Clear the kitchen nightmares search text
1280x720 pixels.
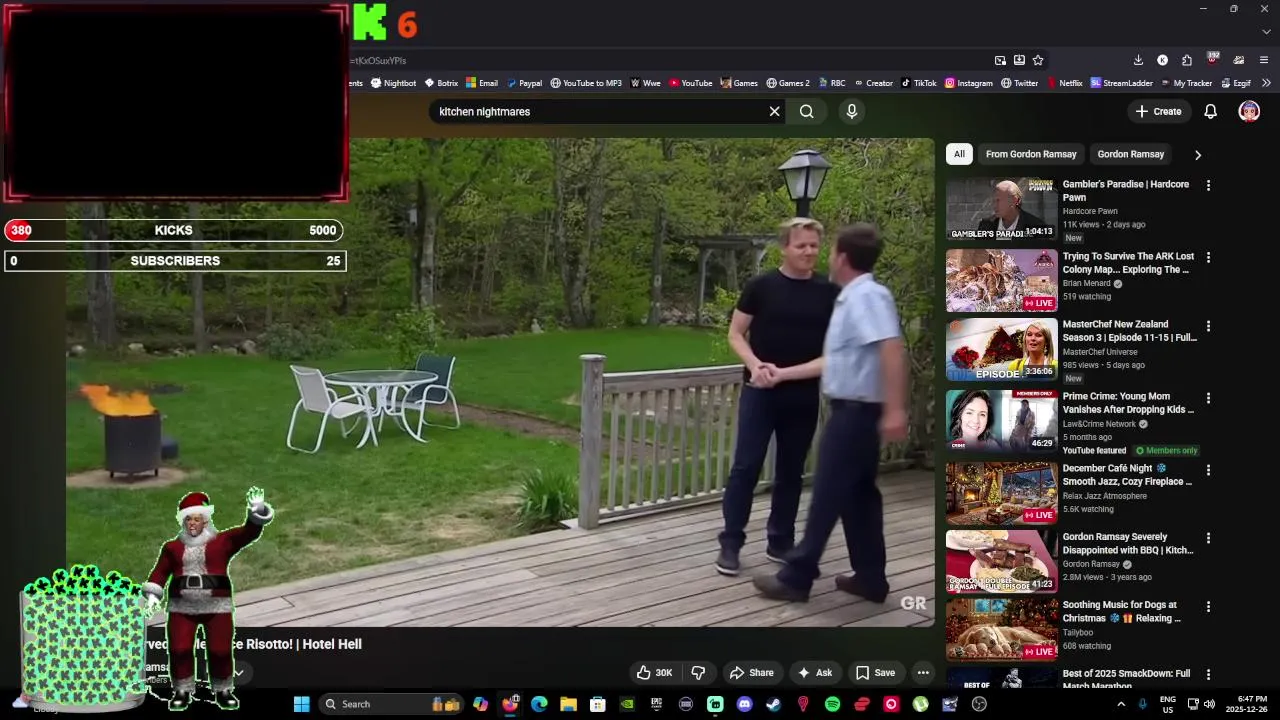click(774, 111)
